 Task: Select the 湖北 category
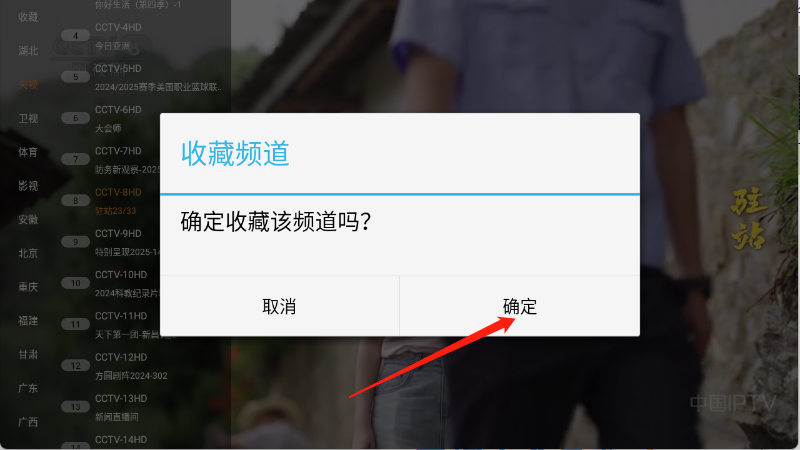click(28, 51)
